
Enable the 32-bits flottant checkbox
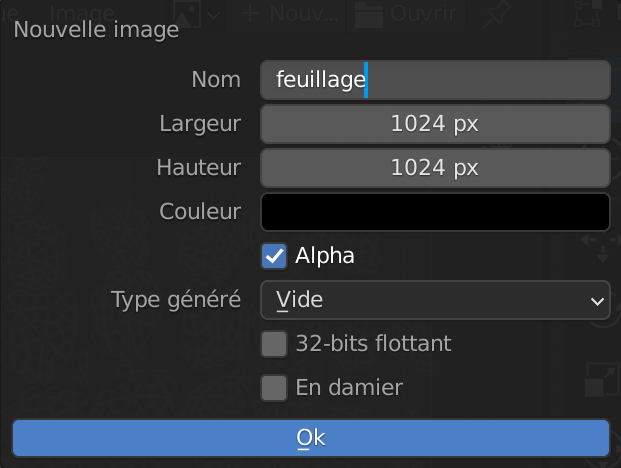[x=274, y=344]
